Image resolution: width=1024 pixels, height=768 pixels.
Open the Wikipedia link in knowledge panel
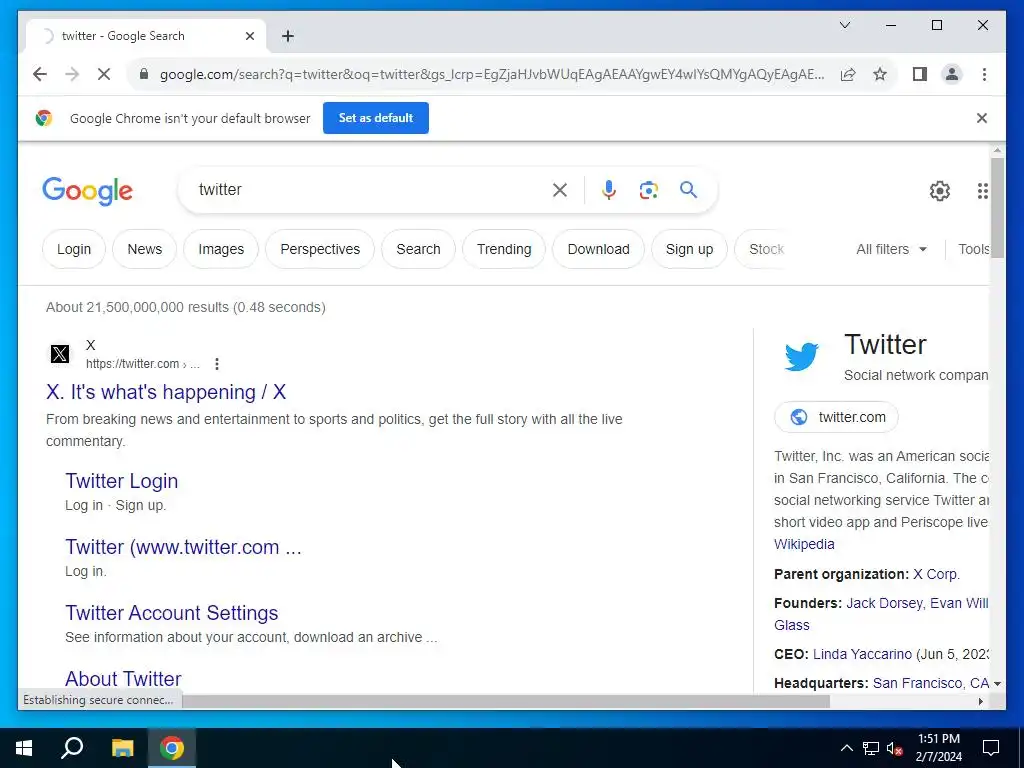pos(804,545)
